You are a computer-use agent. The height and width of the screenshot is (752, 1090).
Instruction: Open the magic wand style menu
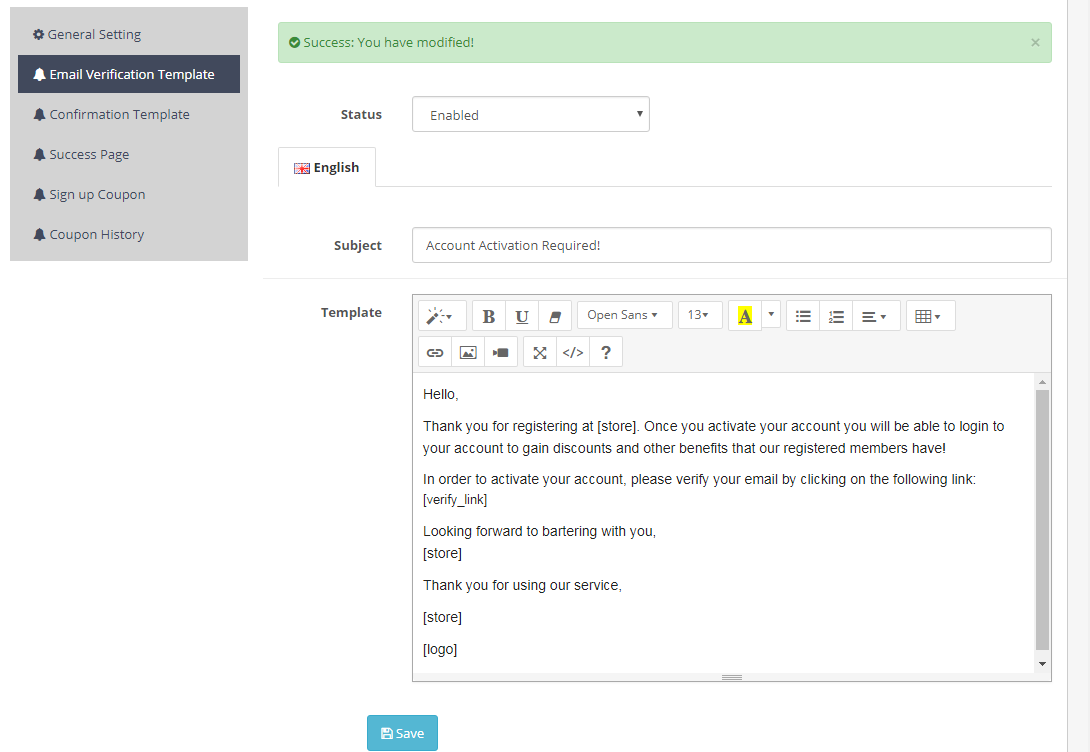(x=441, y=316)
